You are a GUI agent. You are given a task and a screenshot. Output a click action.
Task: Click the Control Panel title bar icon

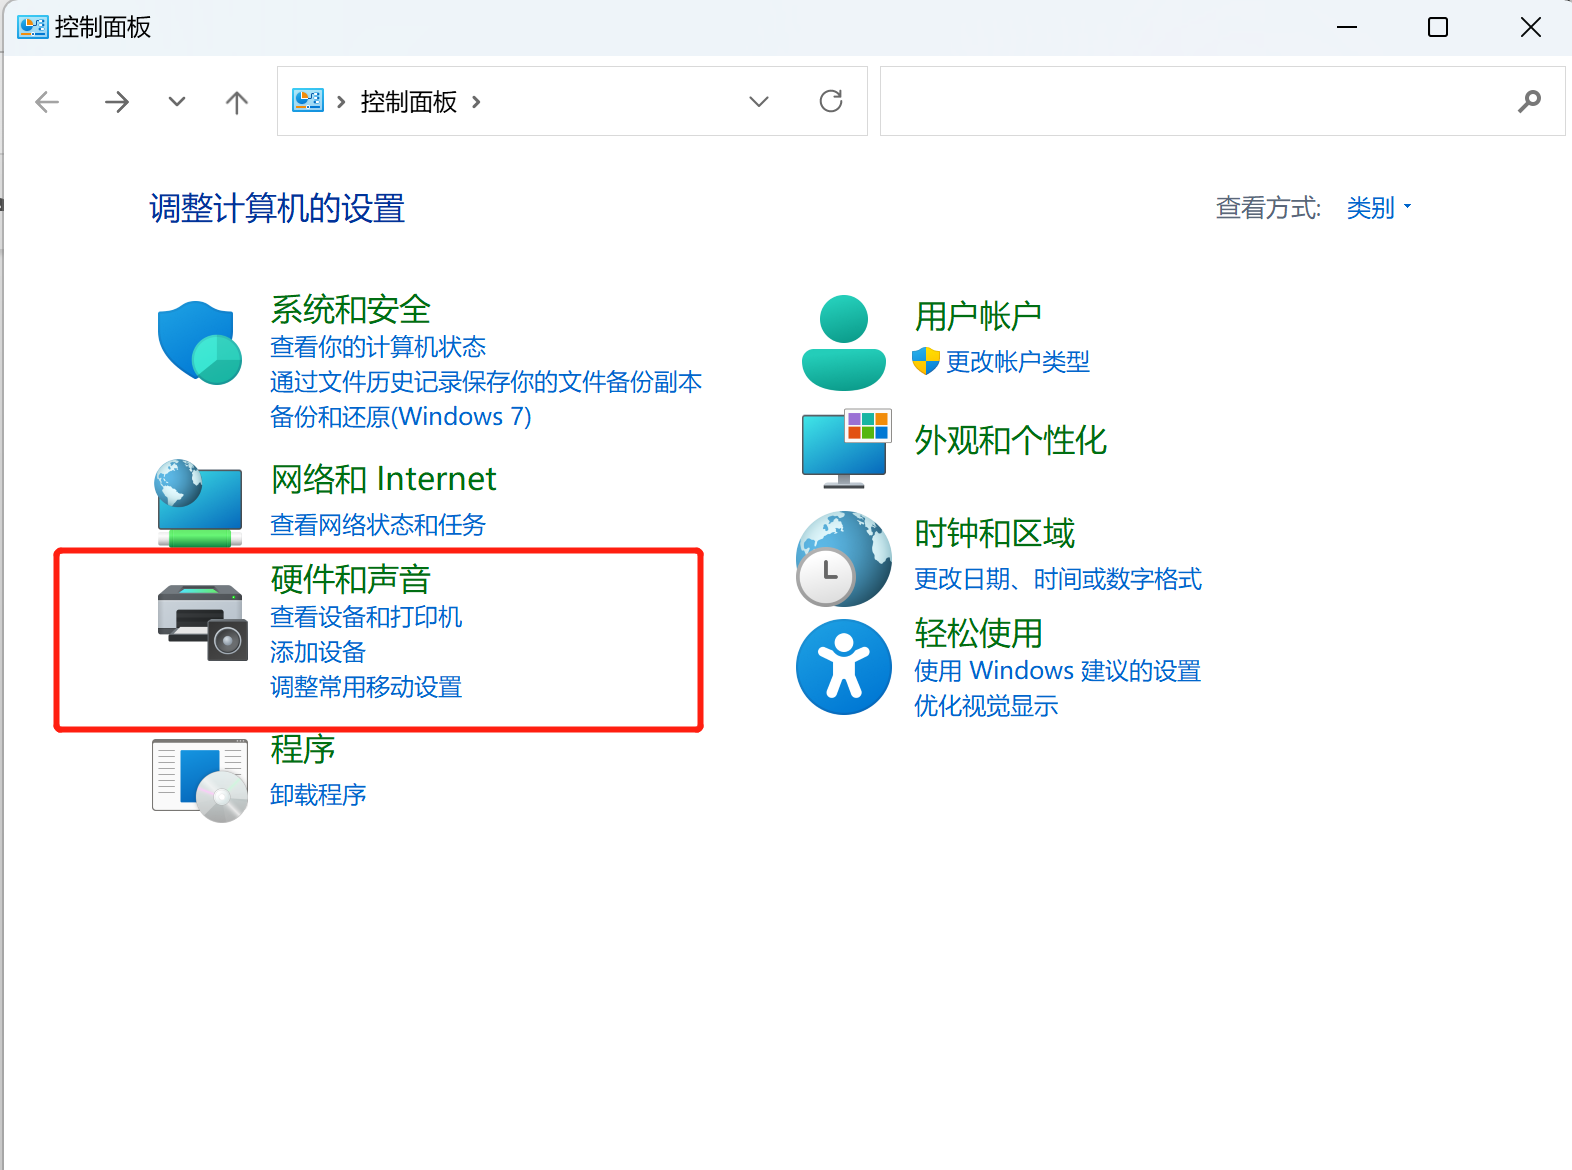[33, 27]
